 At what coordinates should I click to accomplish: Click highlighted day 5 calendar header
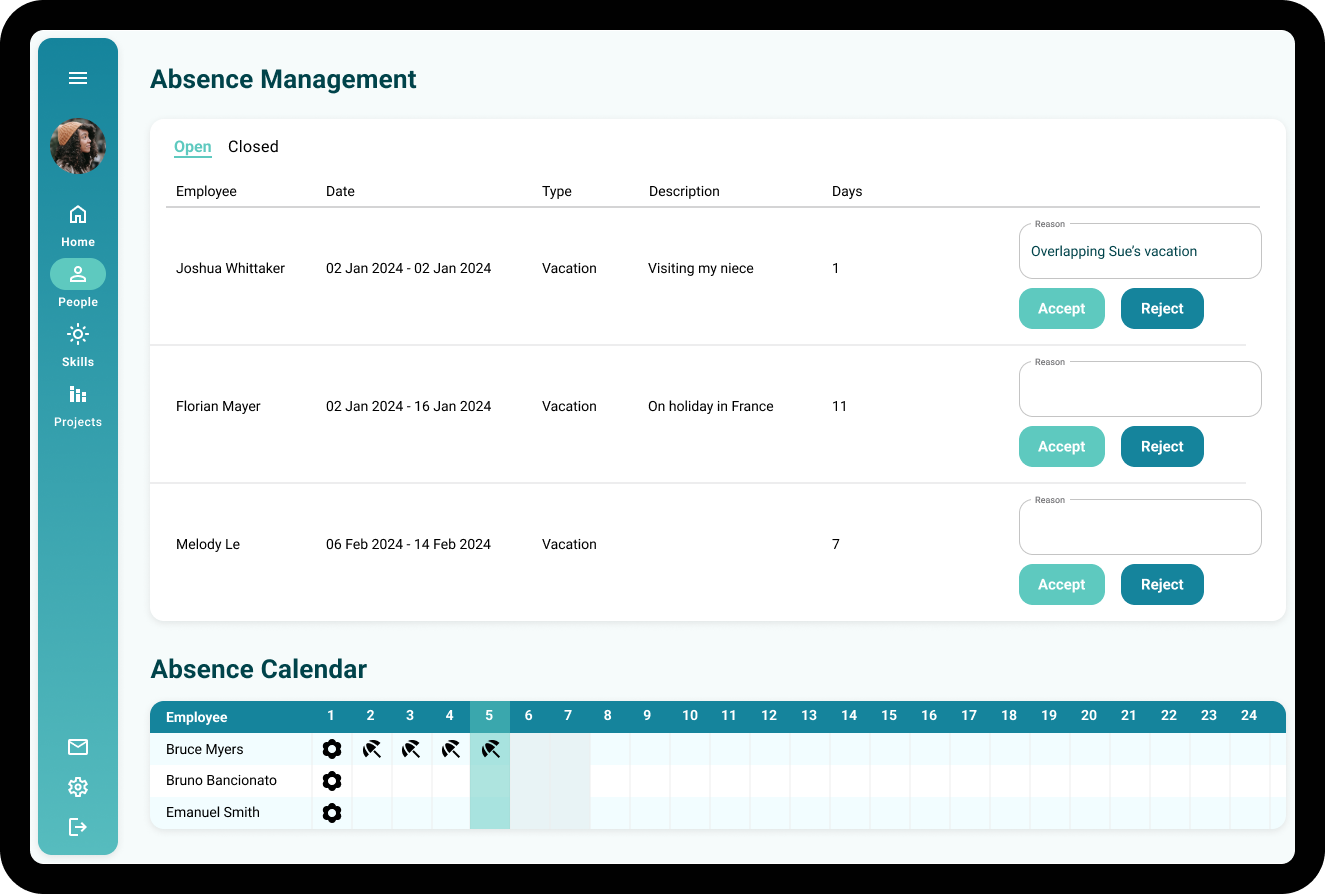(x=489, y=716)
